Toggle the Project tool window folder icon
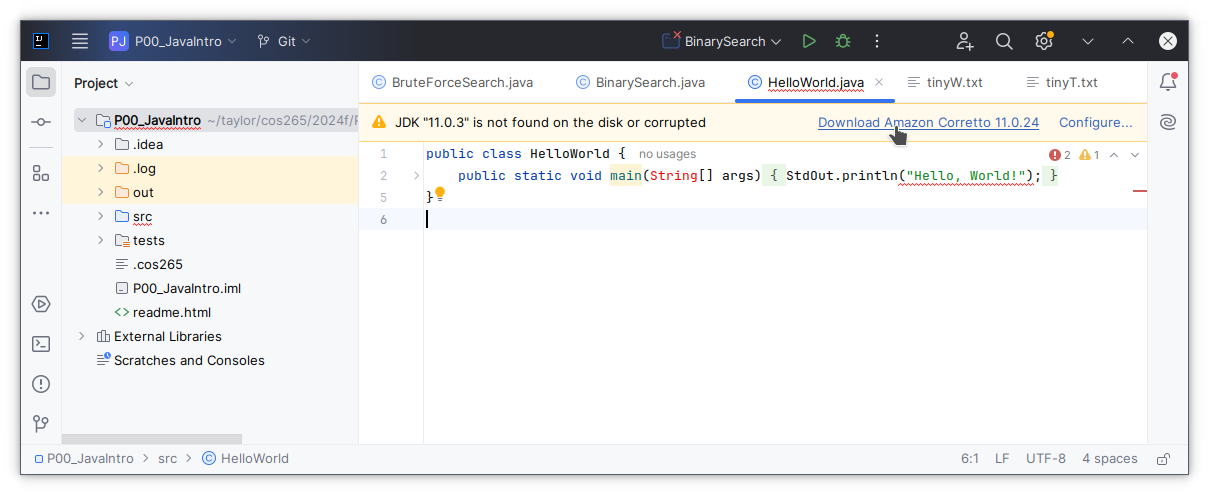1209x495 pixels. pos(41,82)
